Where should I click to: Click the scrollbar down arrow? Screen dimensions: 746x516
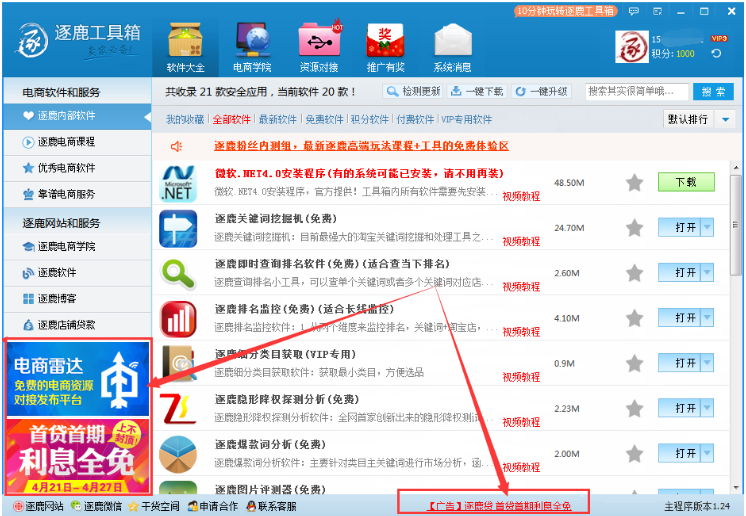click(x=736, y=488)
